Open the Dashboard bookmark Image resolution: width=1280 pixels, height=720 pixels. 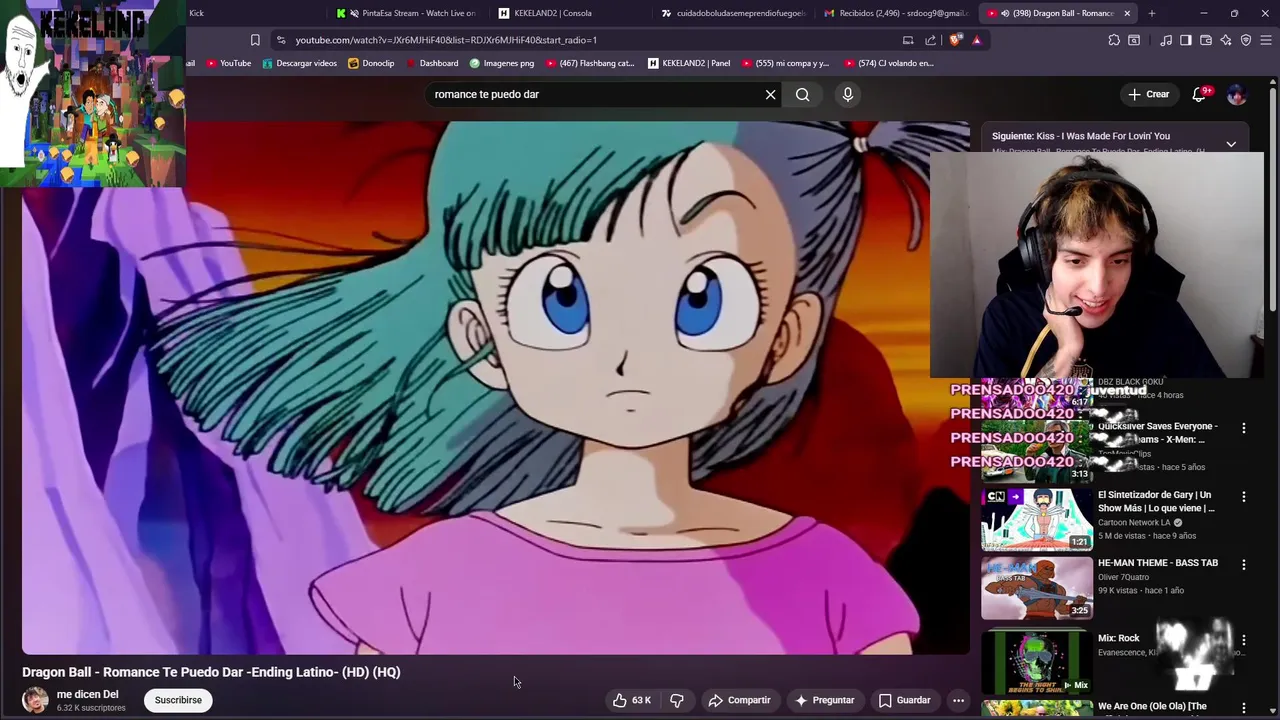click(431, 63)
